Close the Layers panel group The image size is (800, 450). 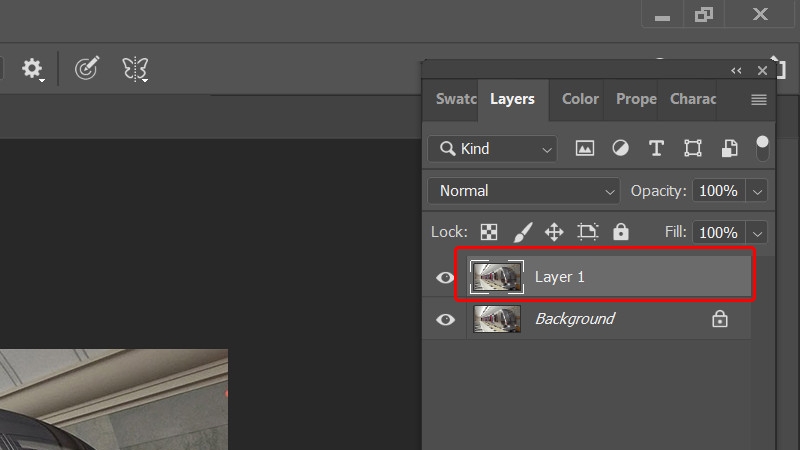[x=762, y=70]
